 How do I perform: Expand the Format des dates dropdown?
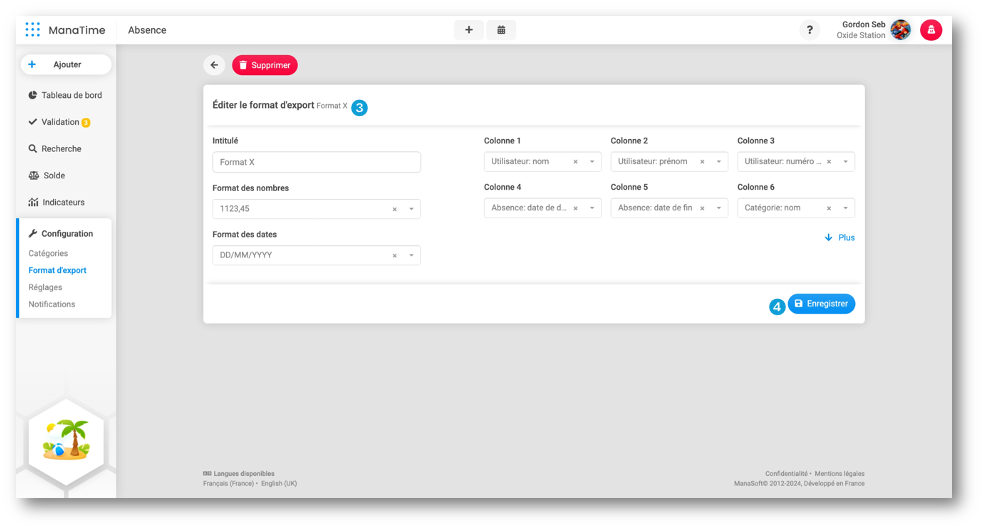point(410,256)
